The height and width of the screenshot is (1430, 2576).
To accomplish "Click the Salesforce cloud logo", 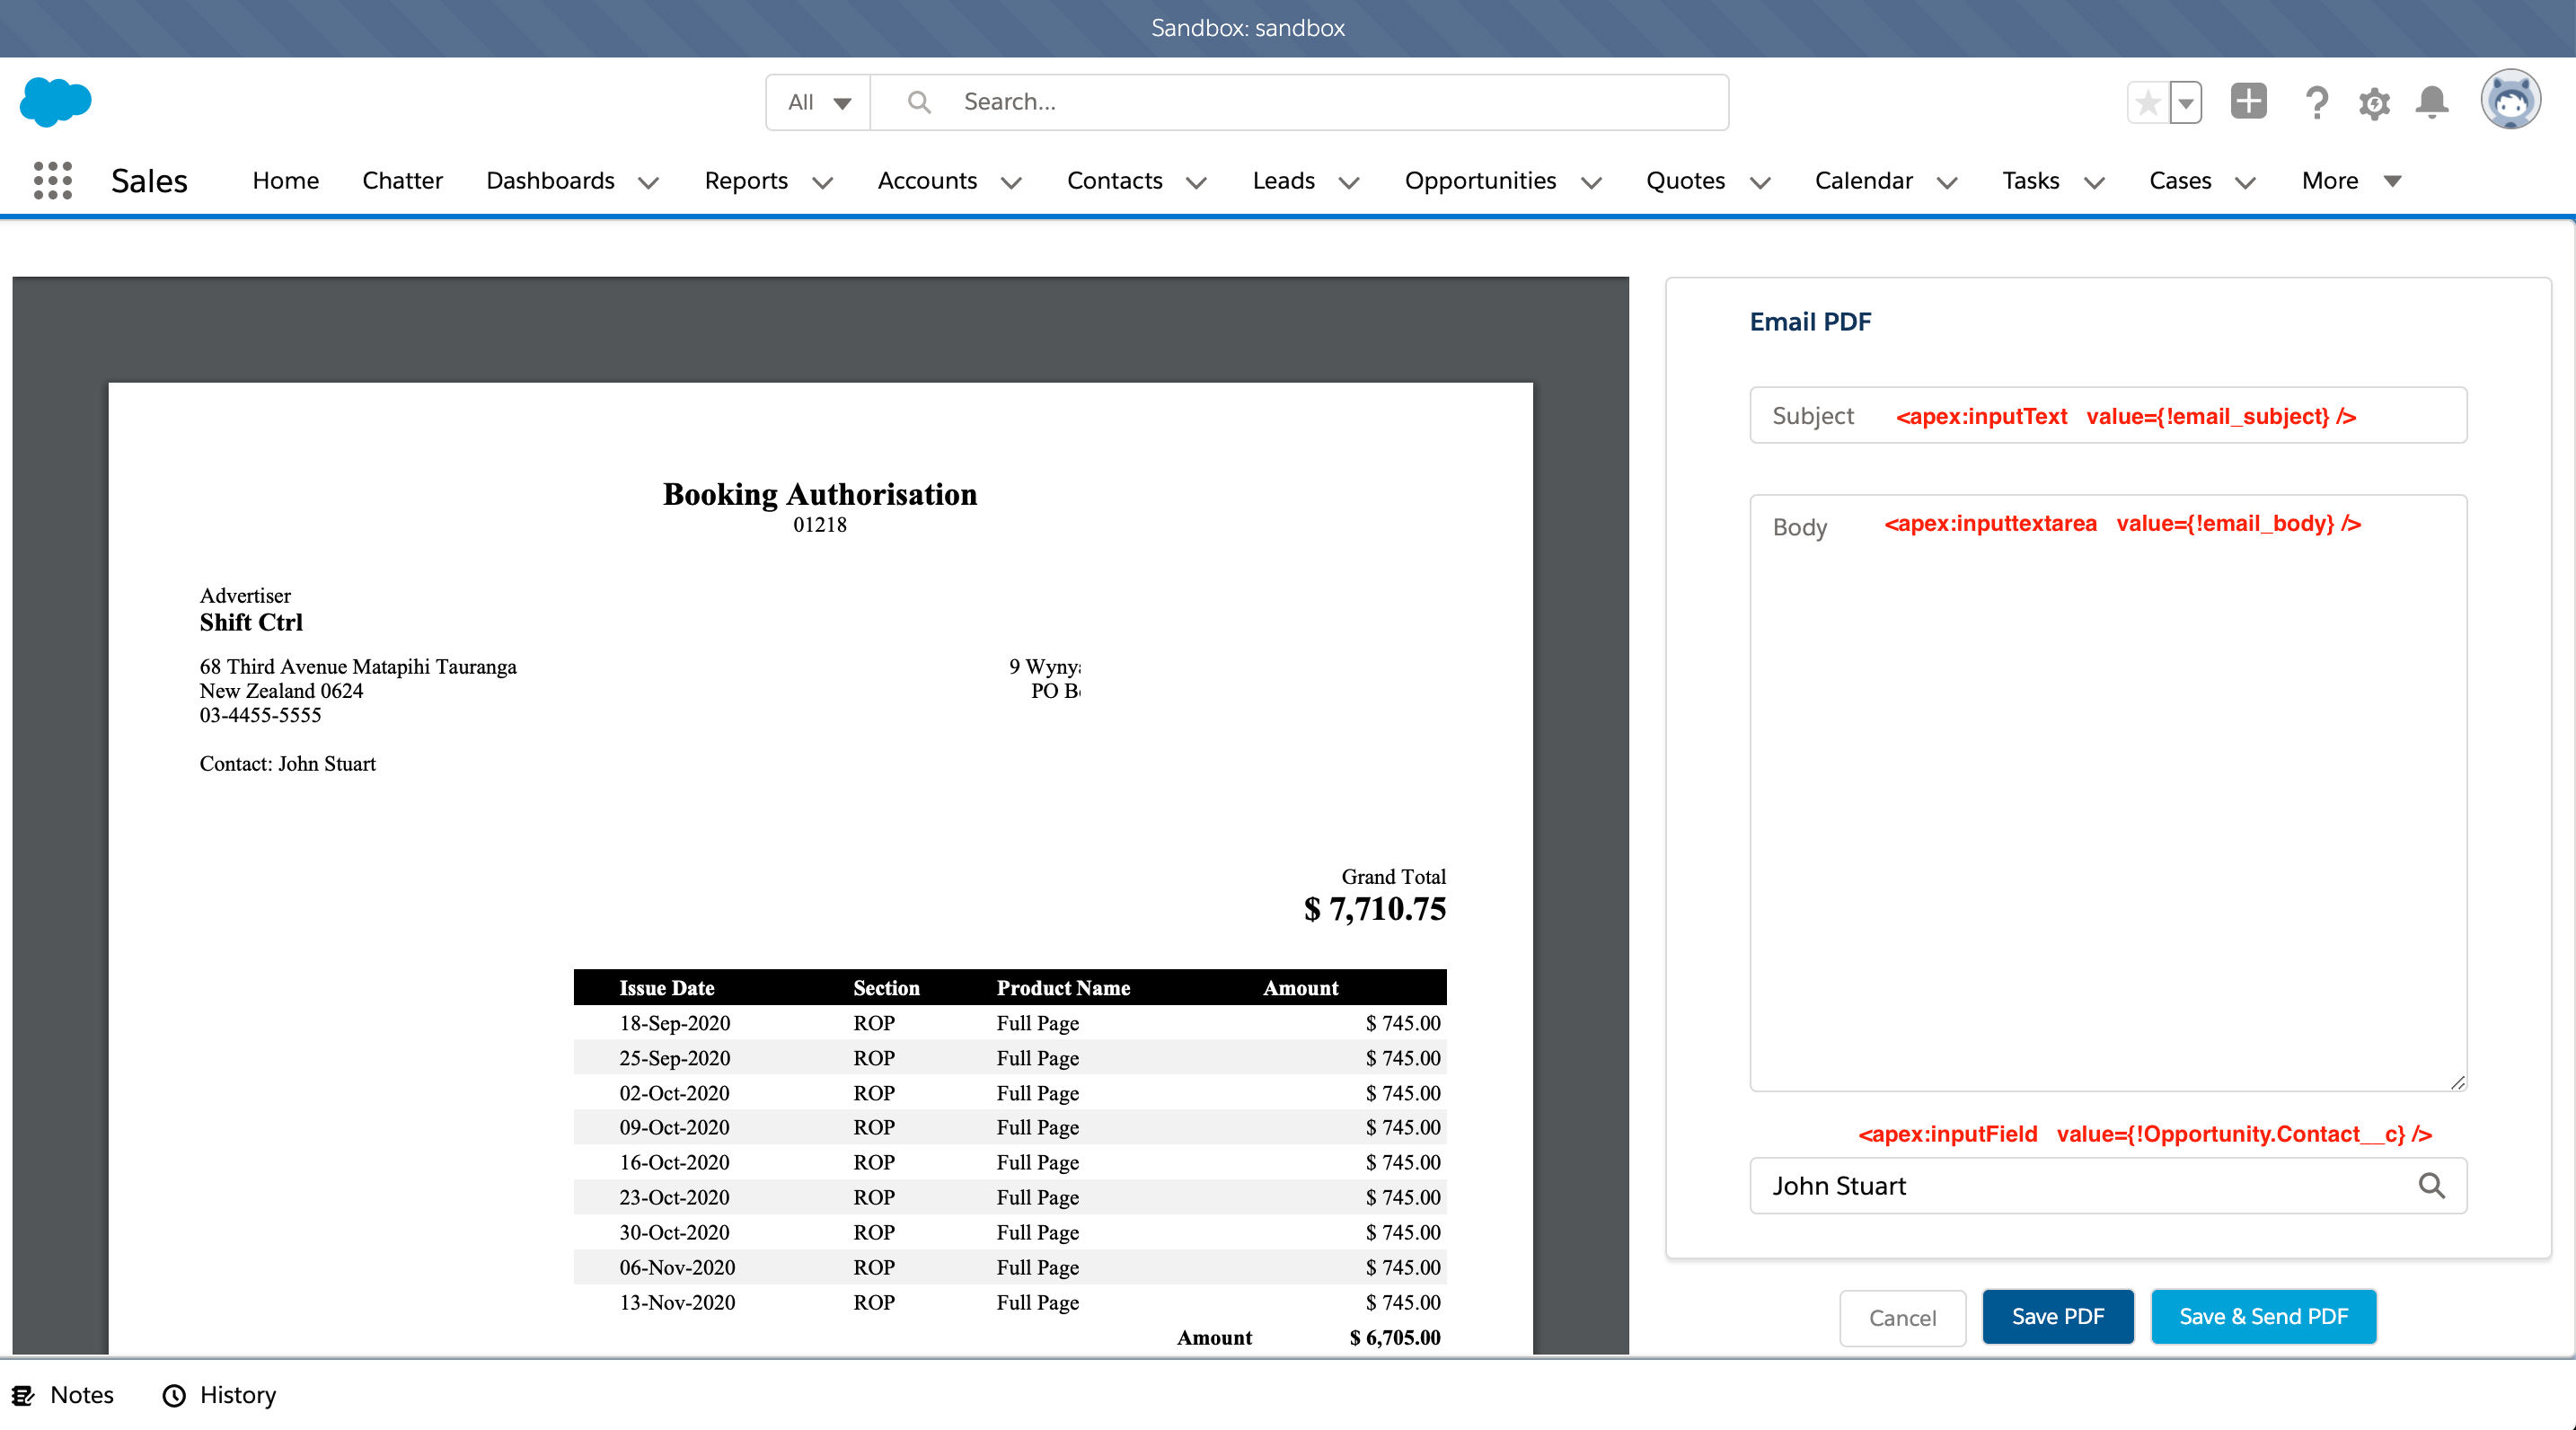I will pos(56,101).
